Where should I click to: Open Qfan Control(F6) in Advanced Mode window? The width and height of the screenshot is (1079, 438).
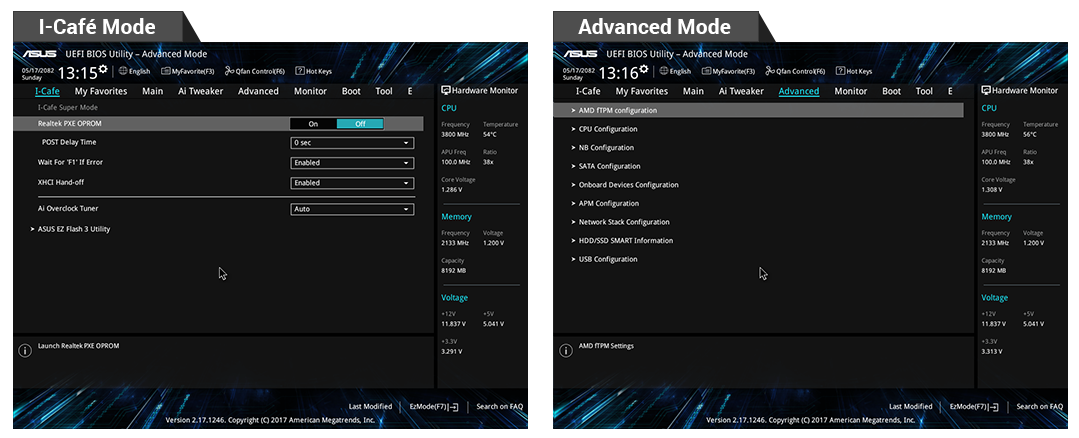795,71
